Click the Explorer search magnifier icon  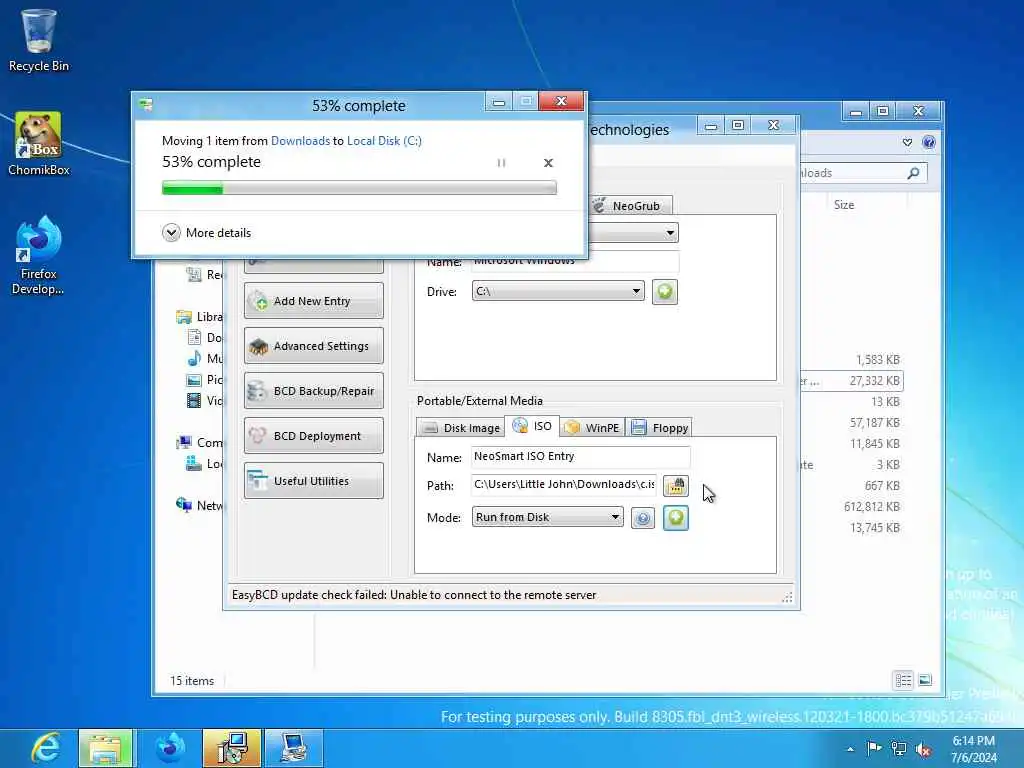point(914,173)
